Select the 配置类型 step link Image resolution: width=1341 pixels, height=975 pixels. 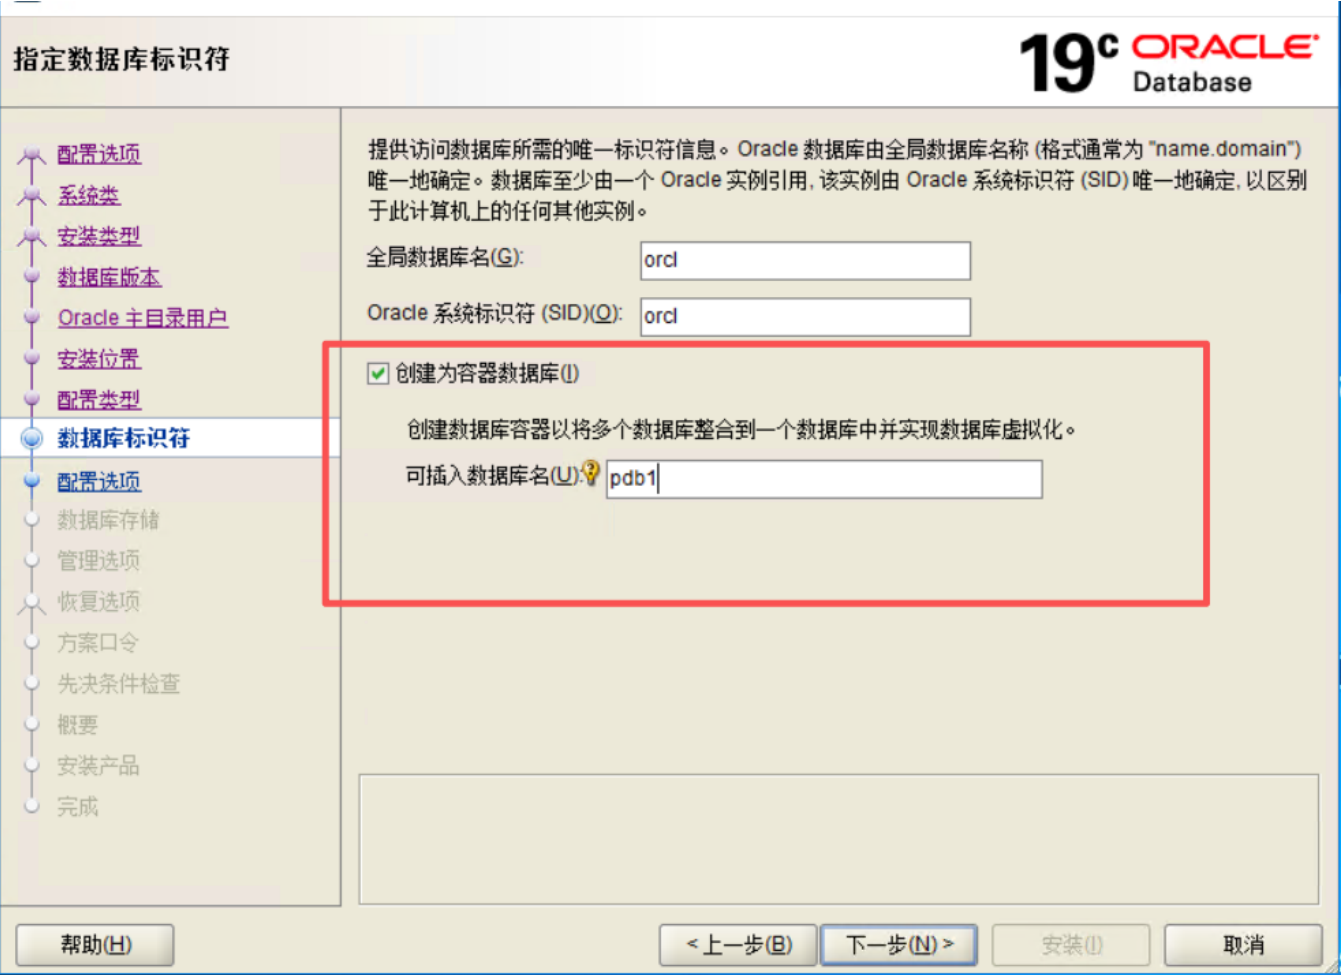[x=99, y=400]
